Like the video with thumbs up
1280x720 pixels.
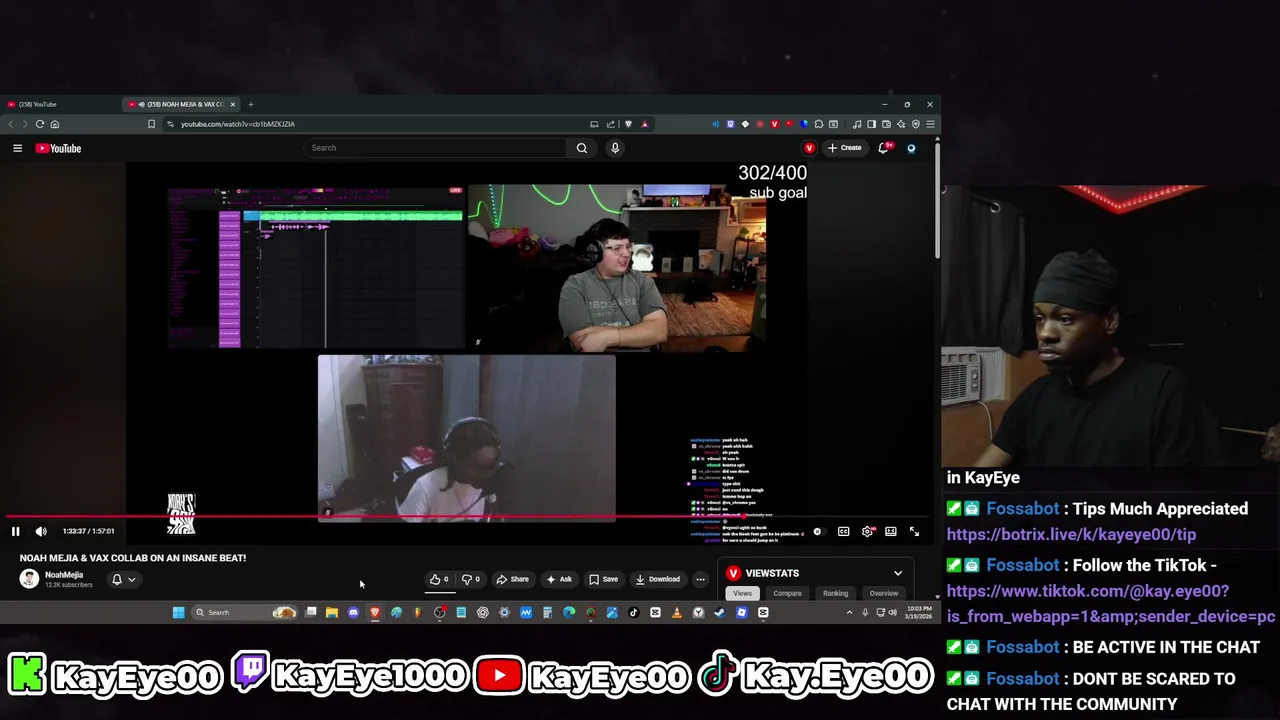[x=439, y=579]
